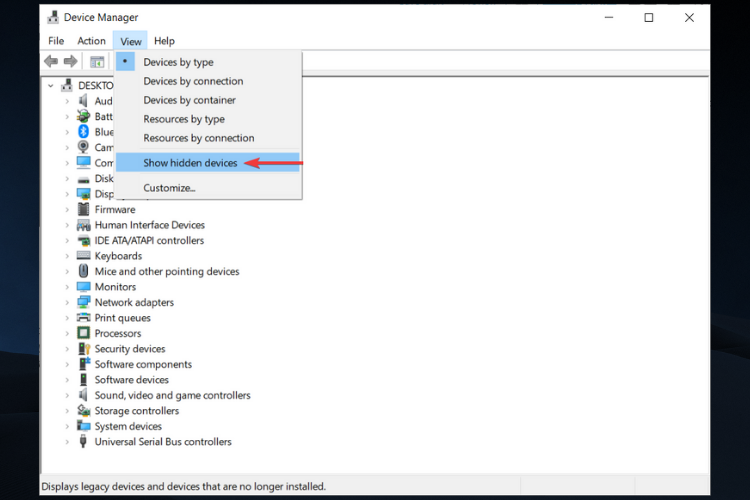Select the Security devices label

[130, 349]
